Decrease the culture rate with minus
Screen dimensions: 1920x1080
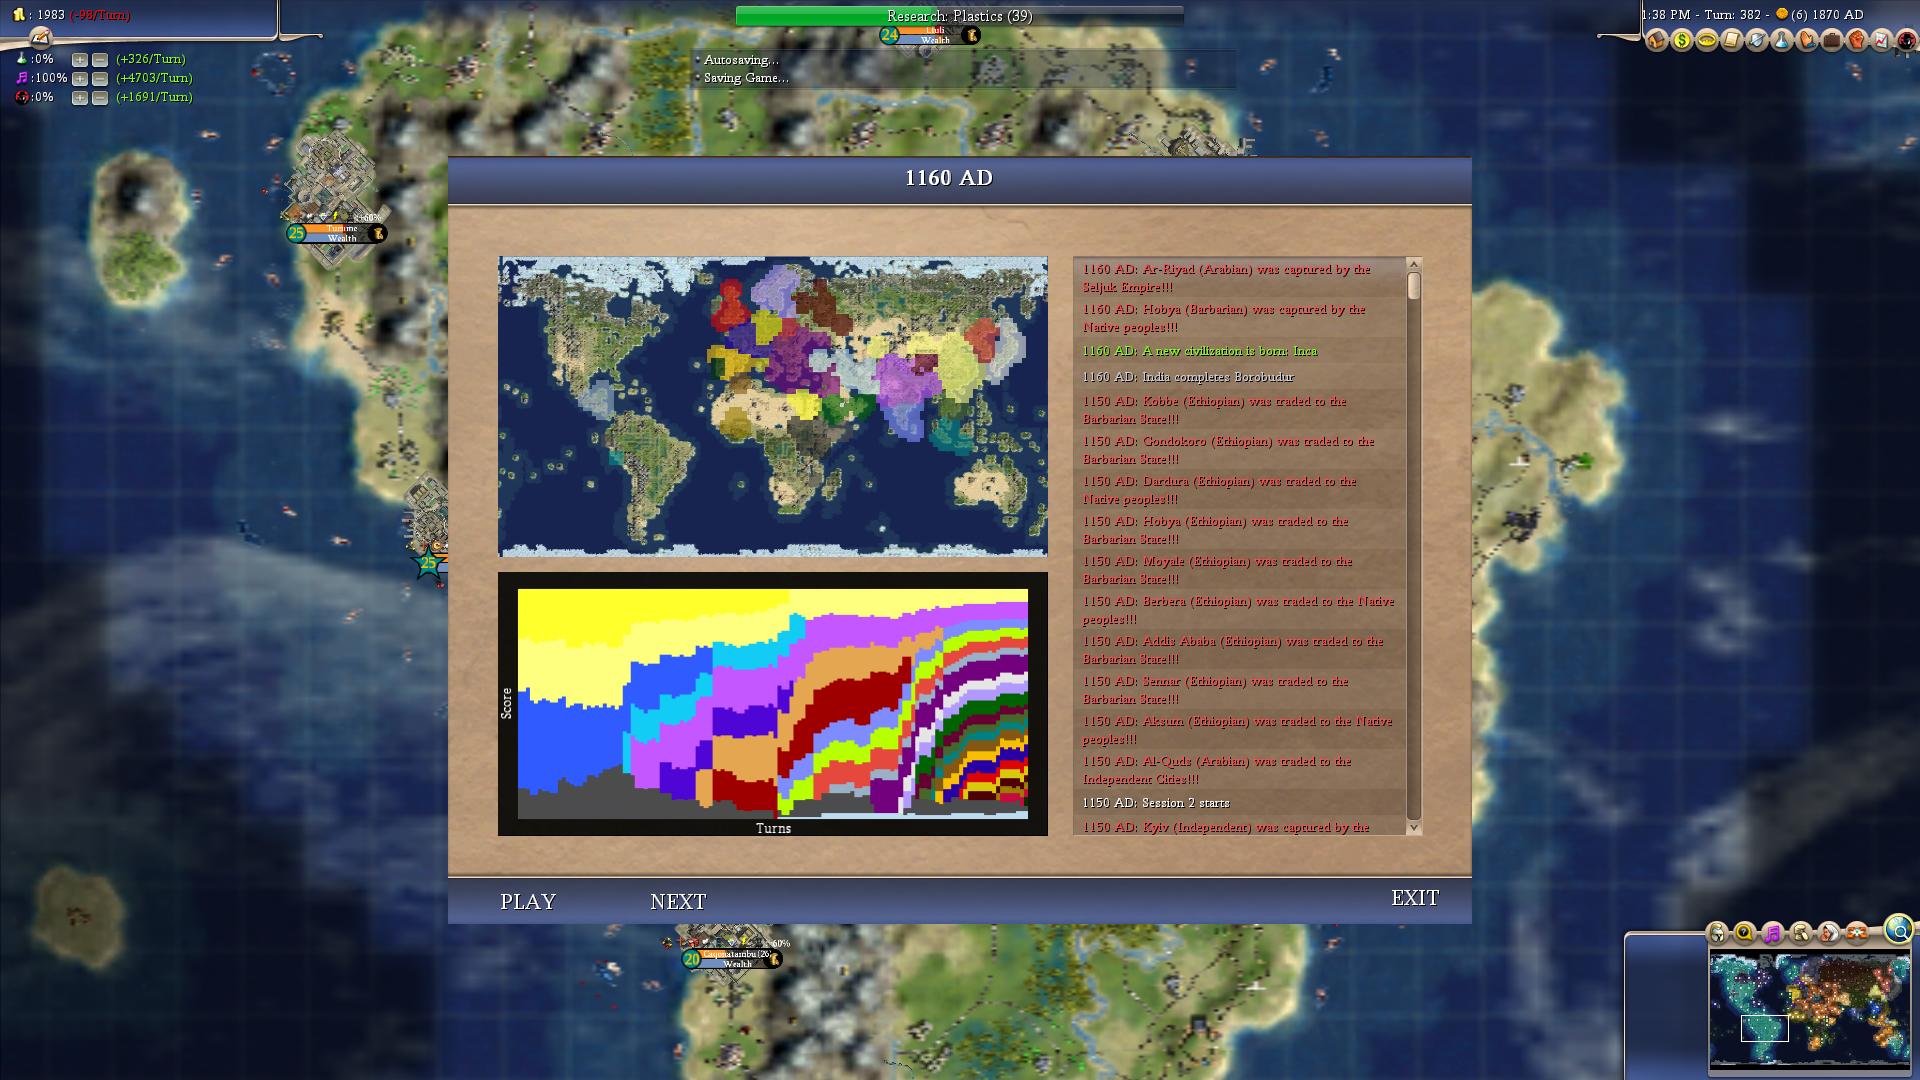tap(100, 79)
